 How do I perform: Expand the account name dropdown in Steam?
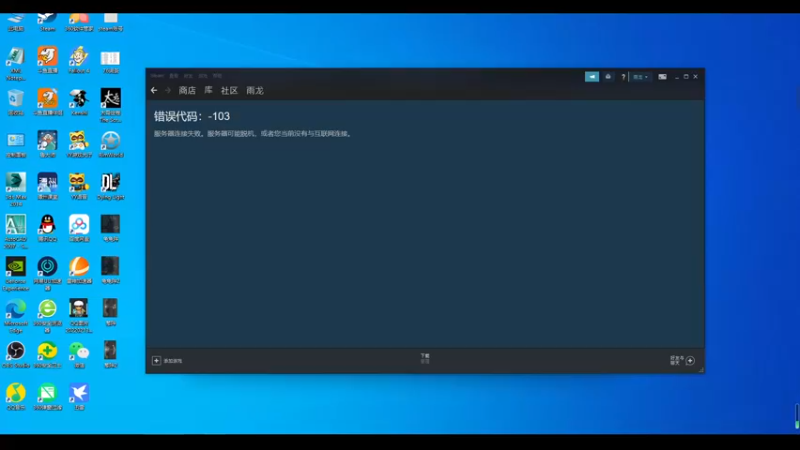(640, 77)
